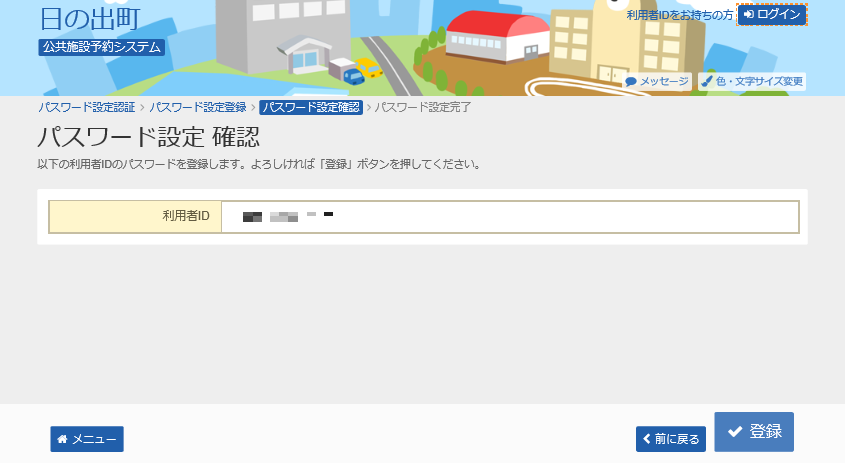
Task: Open the メッセージ link
Action: (x=657, y=81)
